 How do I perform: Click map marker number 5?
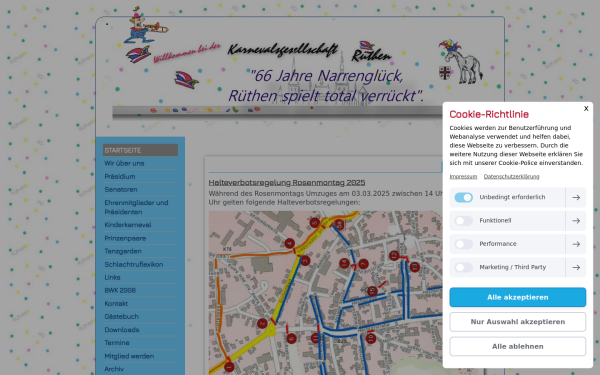pyautogui.click(x=315, y=223)
